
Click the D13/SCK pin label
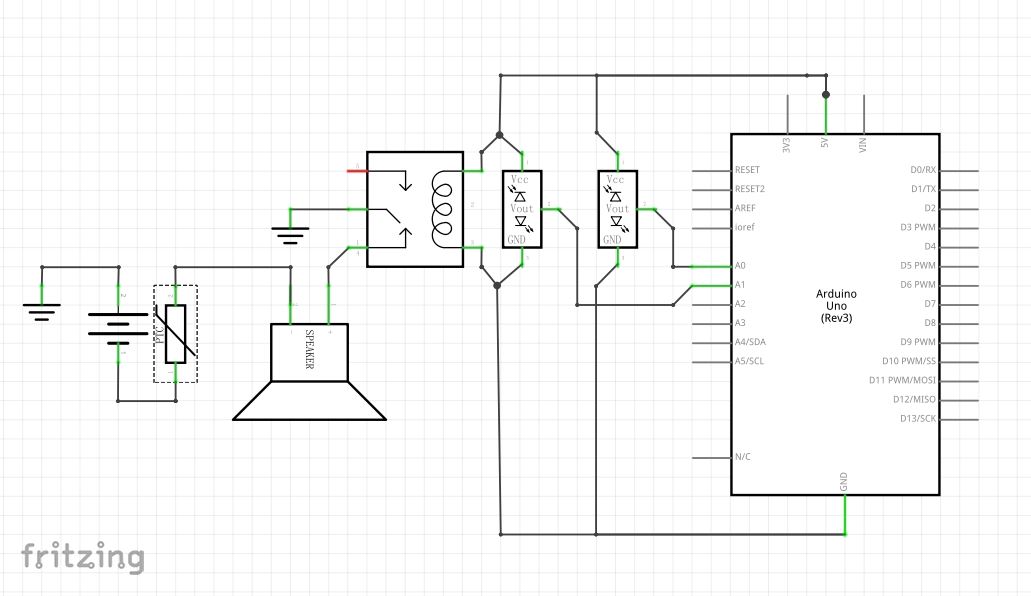click(918, 418)
